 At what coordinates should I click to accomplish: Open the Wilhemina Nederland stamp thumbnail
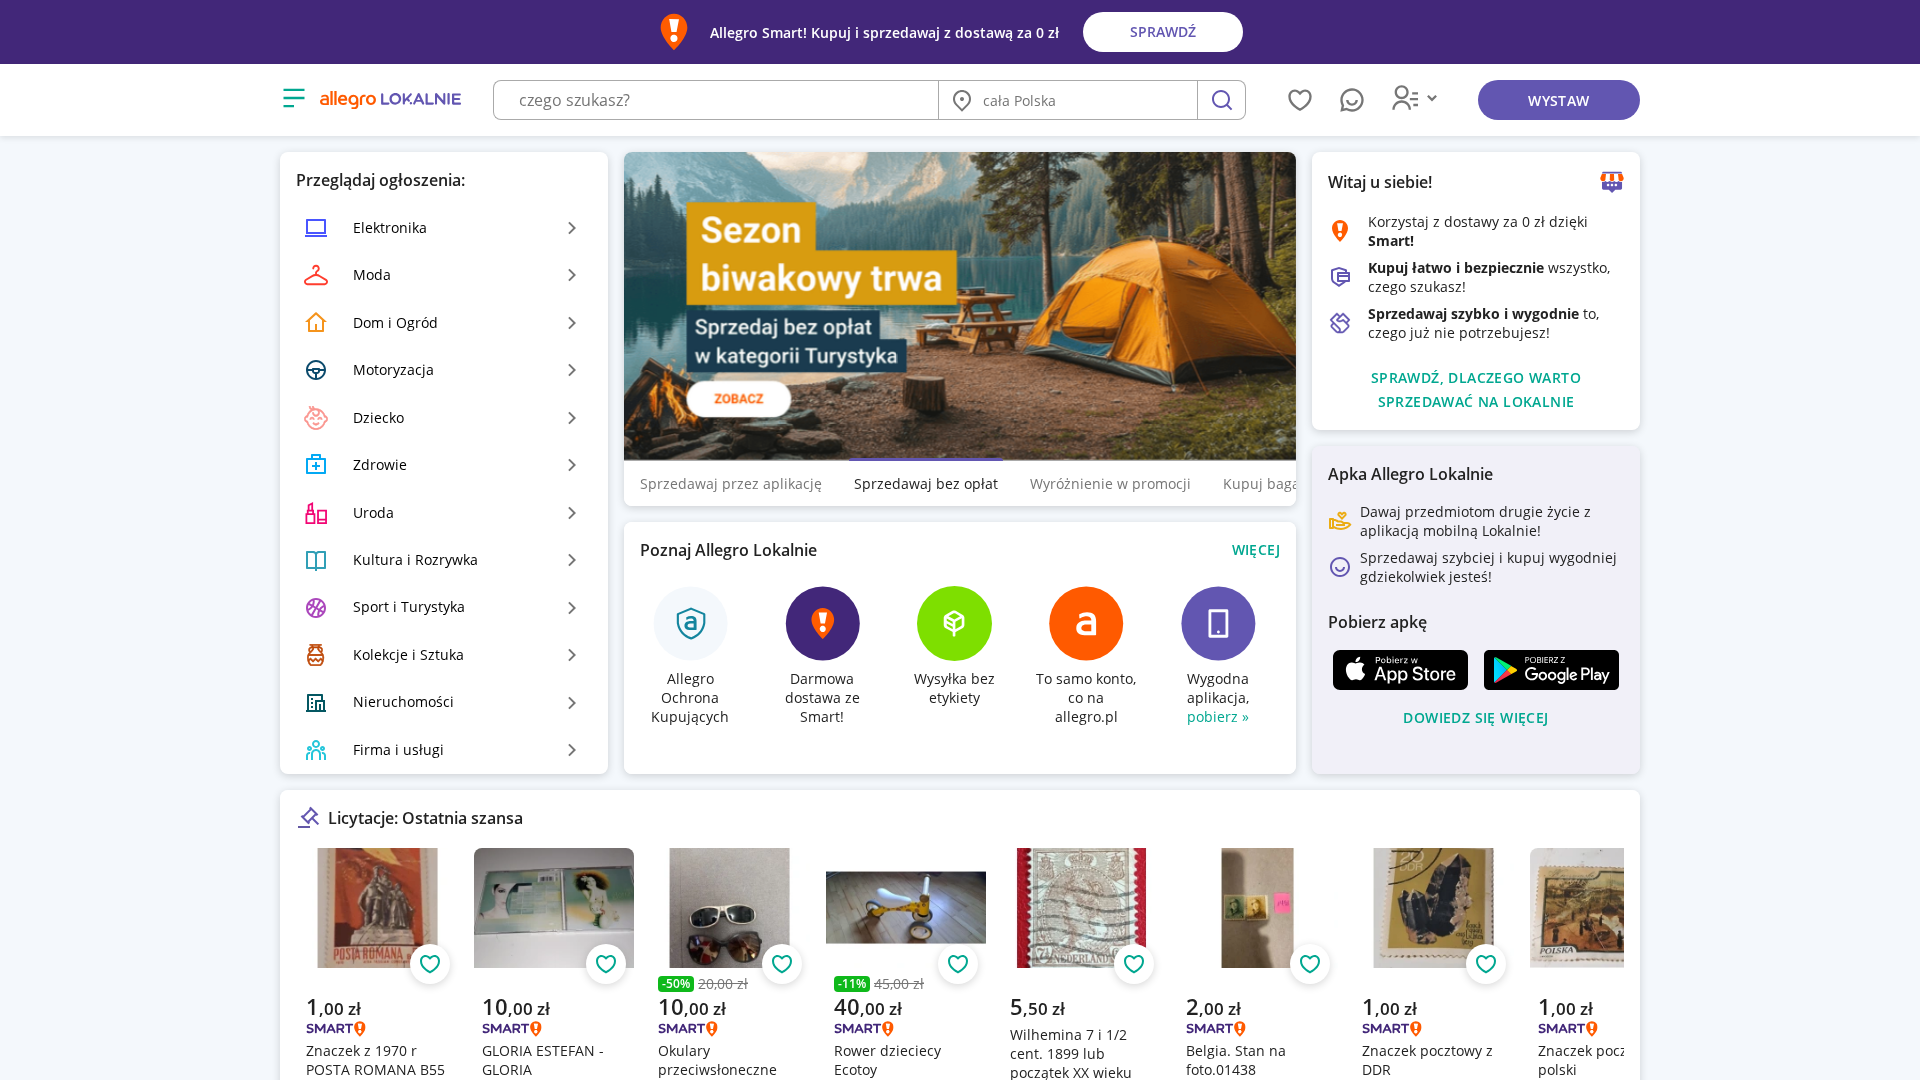tap(1082, 908)
